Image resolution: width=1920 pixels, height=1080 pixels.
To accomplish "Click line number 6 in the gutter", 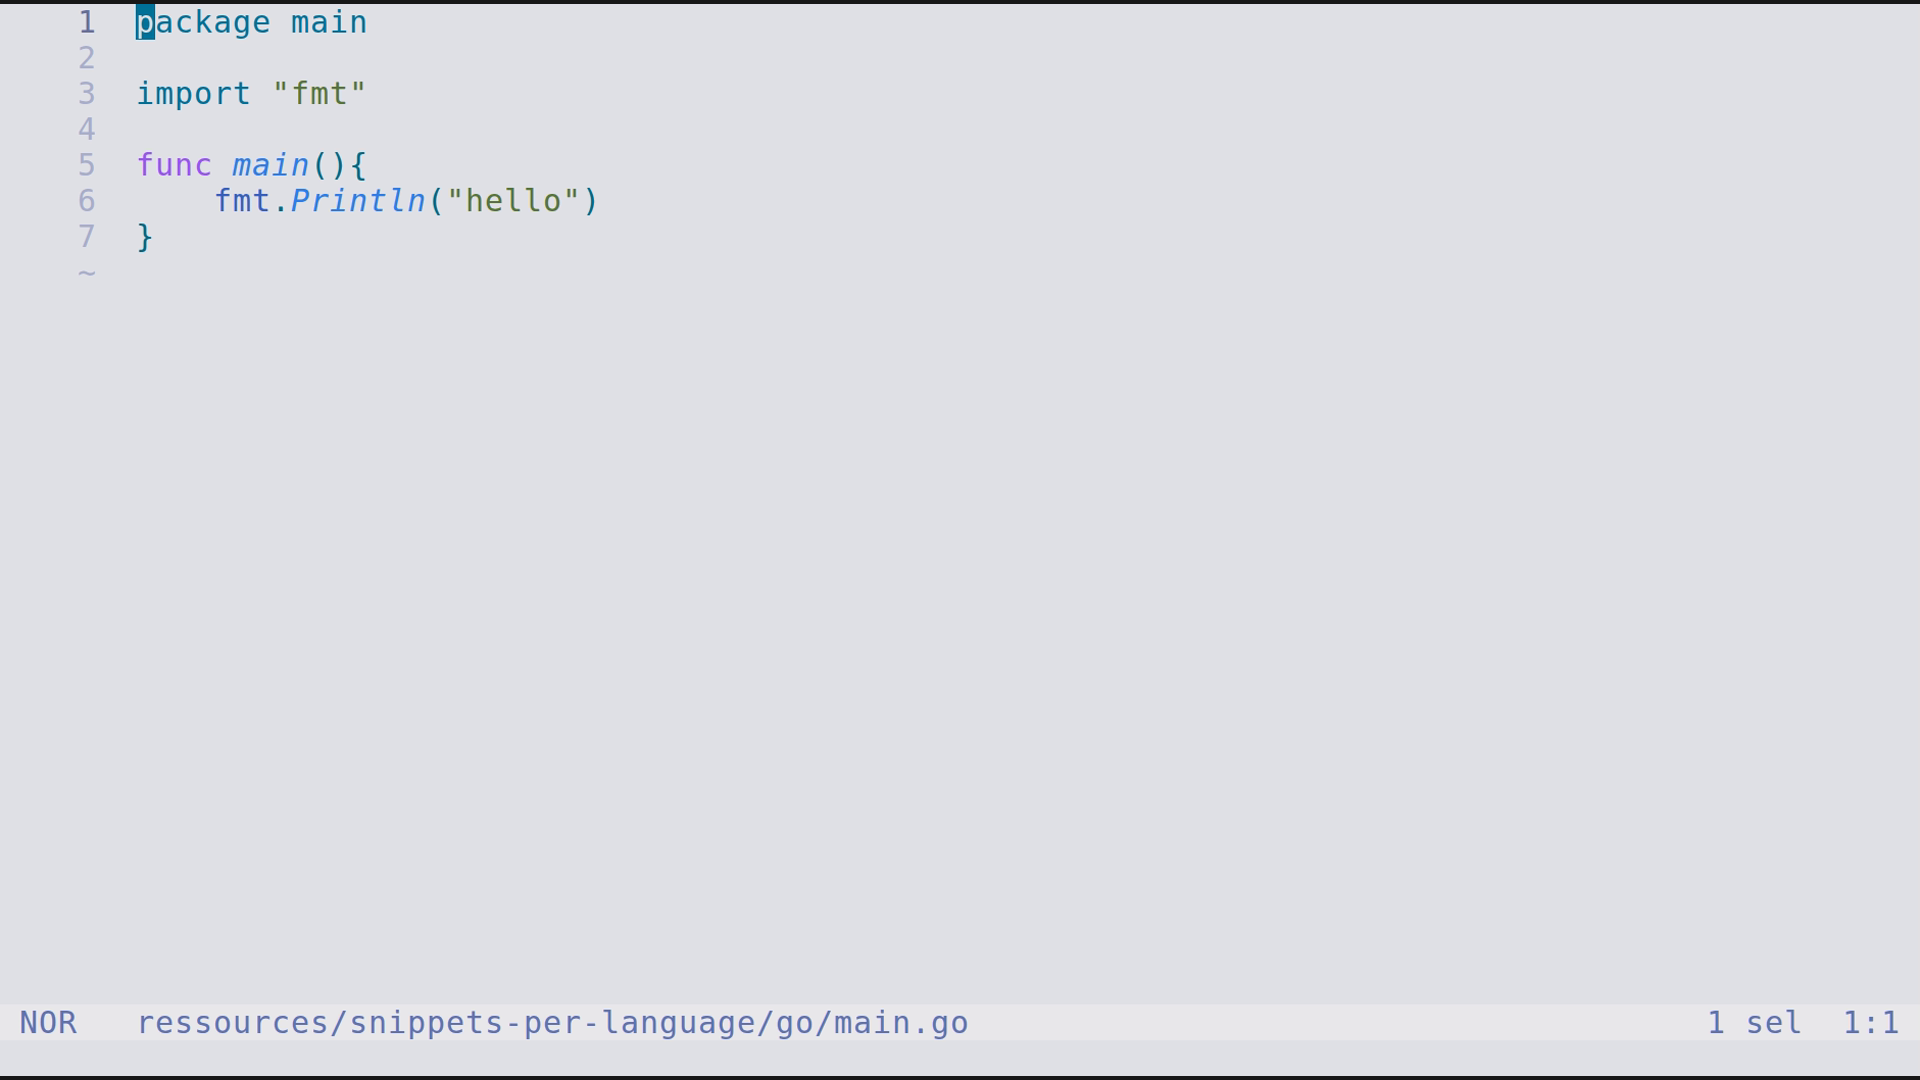I will [87, 201].
